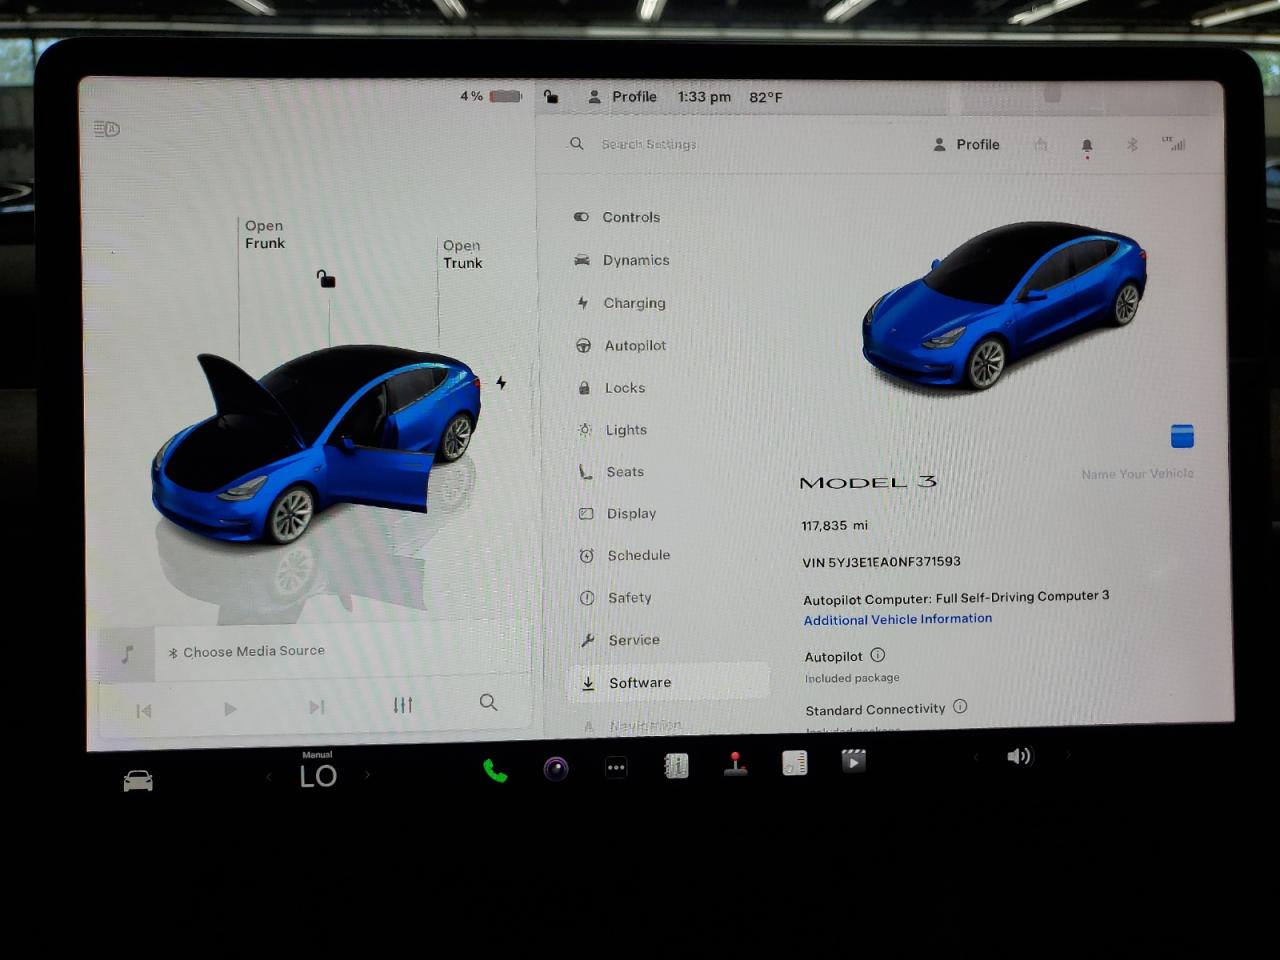
Task: Open Additional Vehicle Information link
Action: [x=898, y=620]
